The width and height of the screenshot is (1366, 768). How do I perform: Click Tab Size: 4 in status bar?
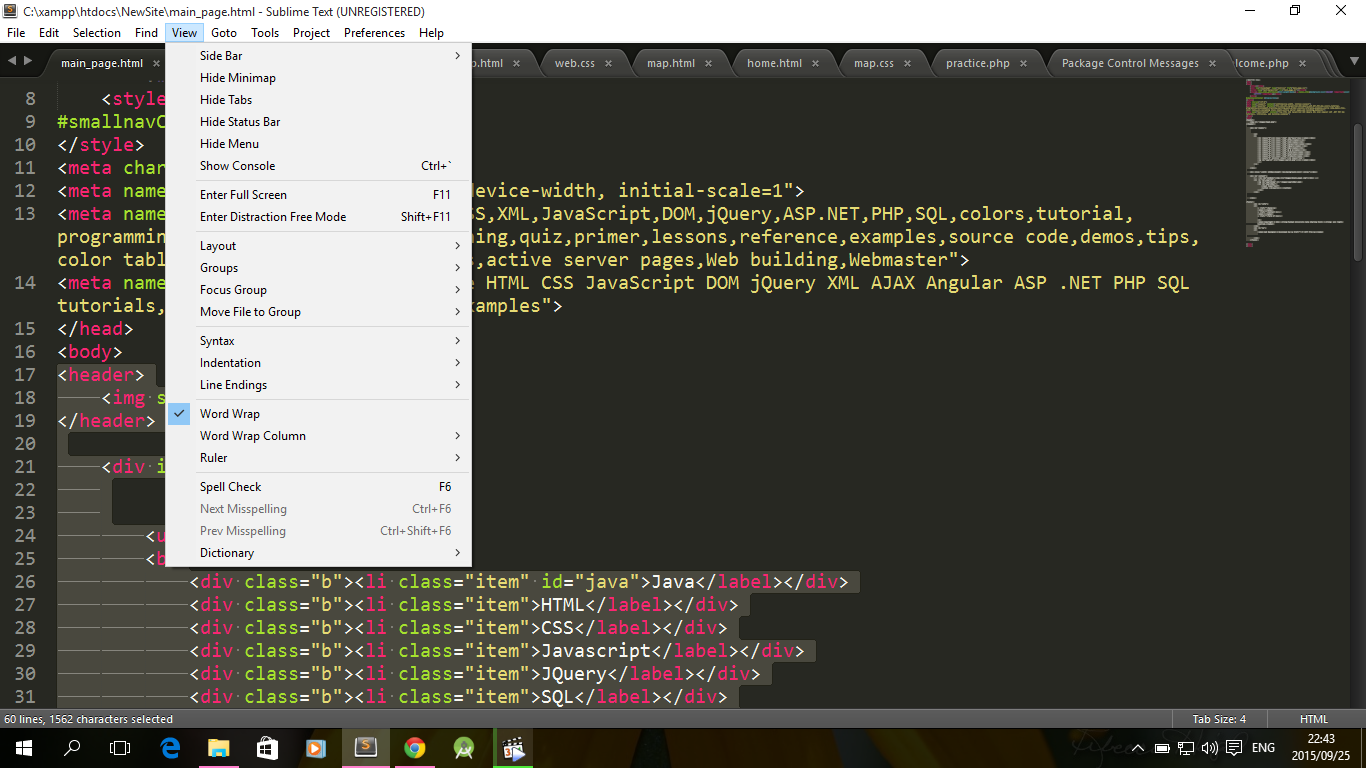point(1219,719)
